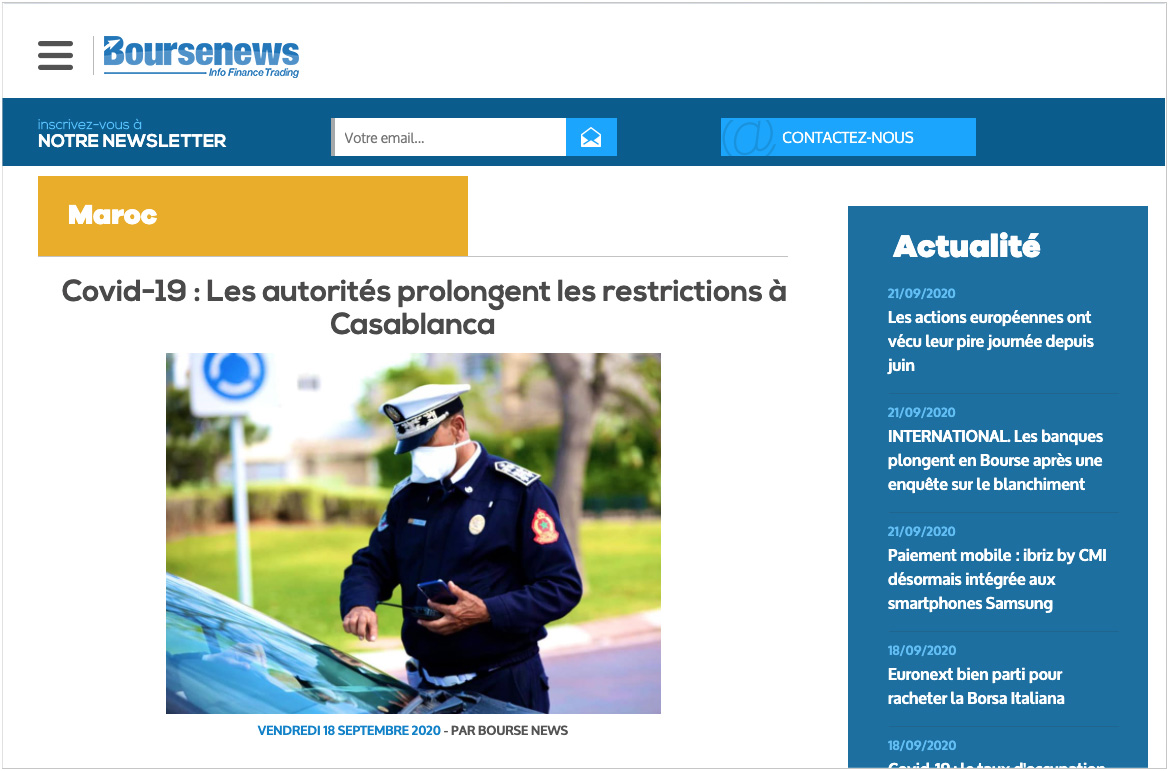Click the Vendredi 18 Septembre 2020 date
The height and width of the screenshot is (771, 1170).
coord(348,731)
